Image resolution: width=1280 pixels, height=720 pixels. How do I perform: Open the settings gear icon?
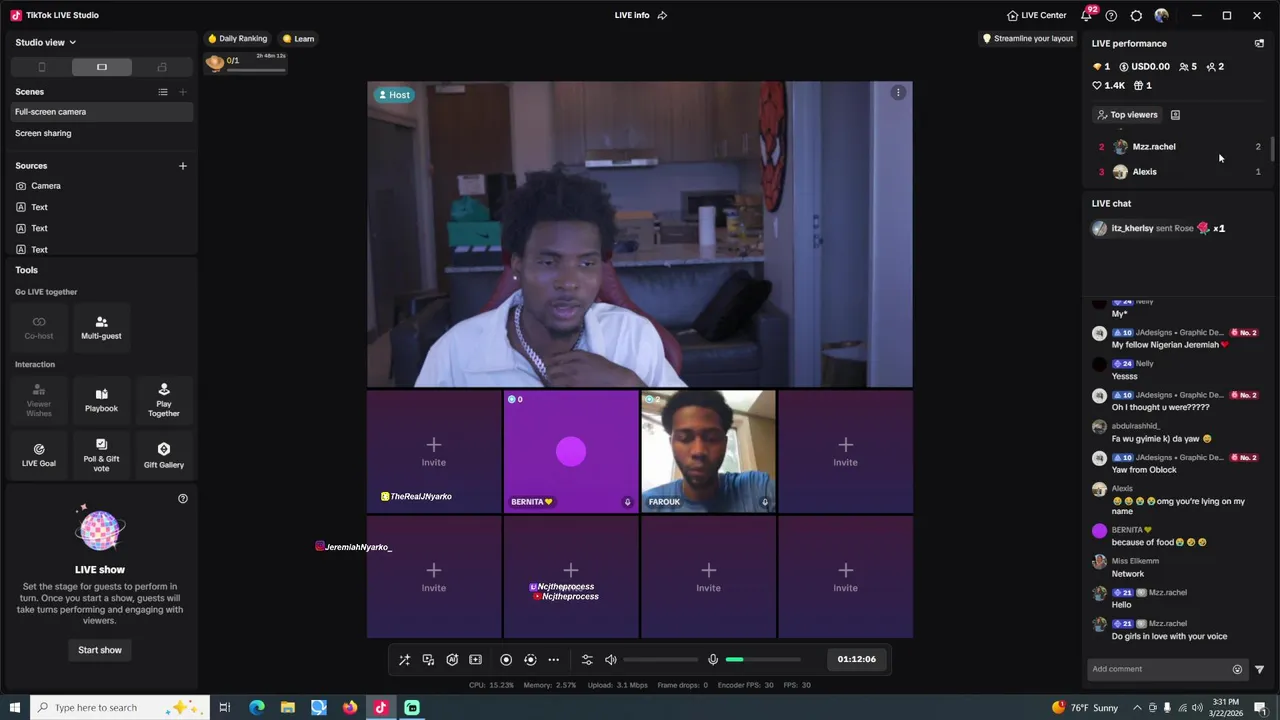click(1136, 16)
